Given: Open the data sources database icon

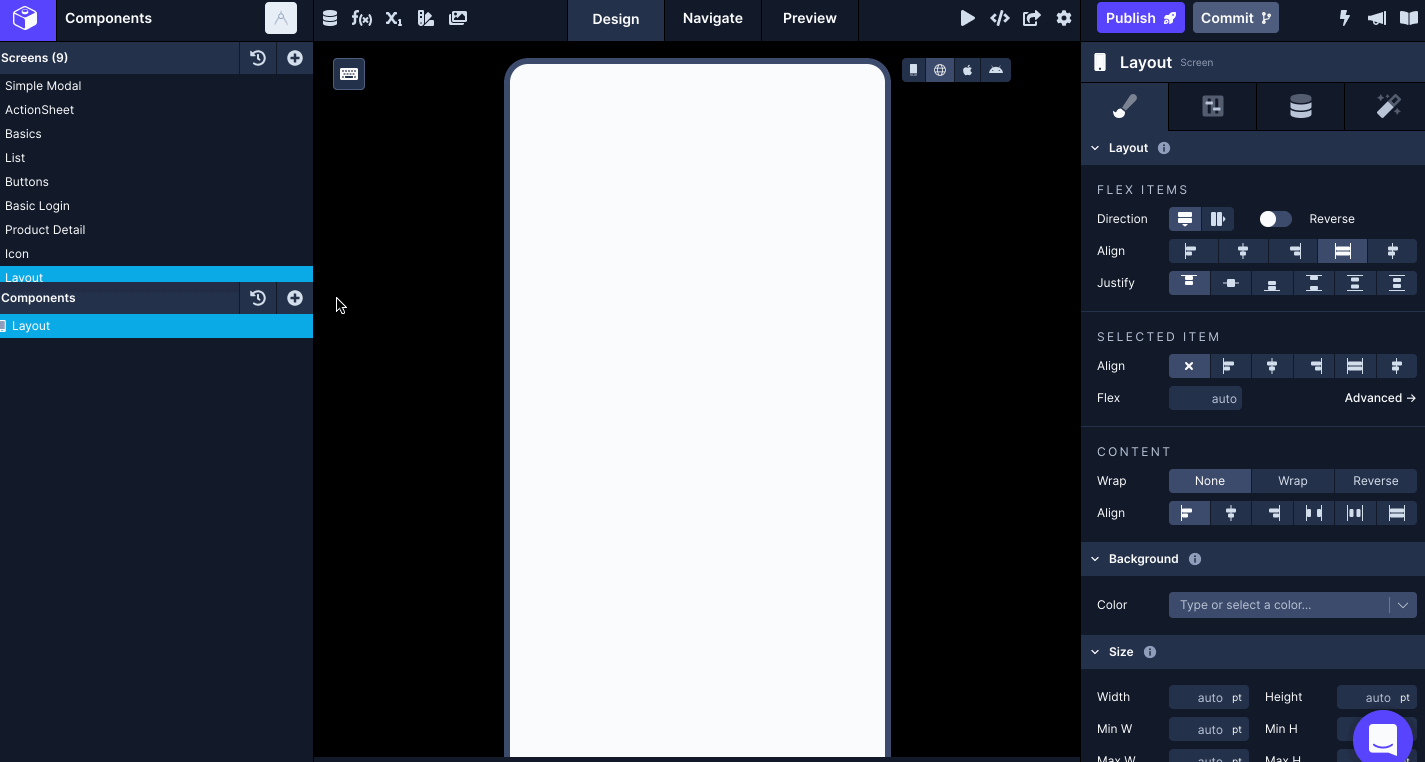Looking at the screenshot, I should point(330,18).
